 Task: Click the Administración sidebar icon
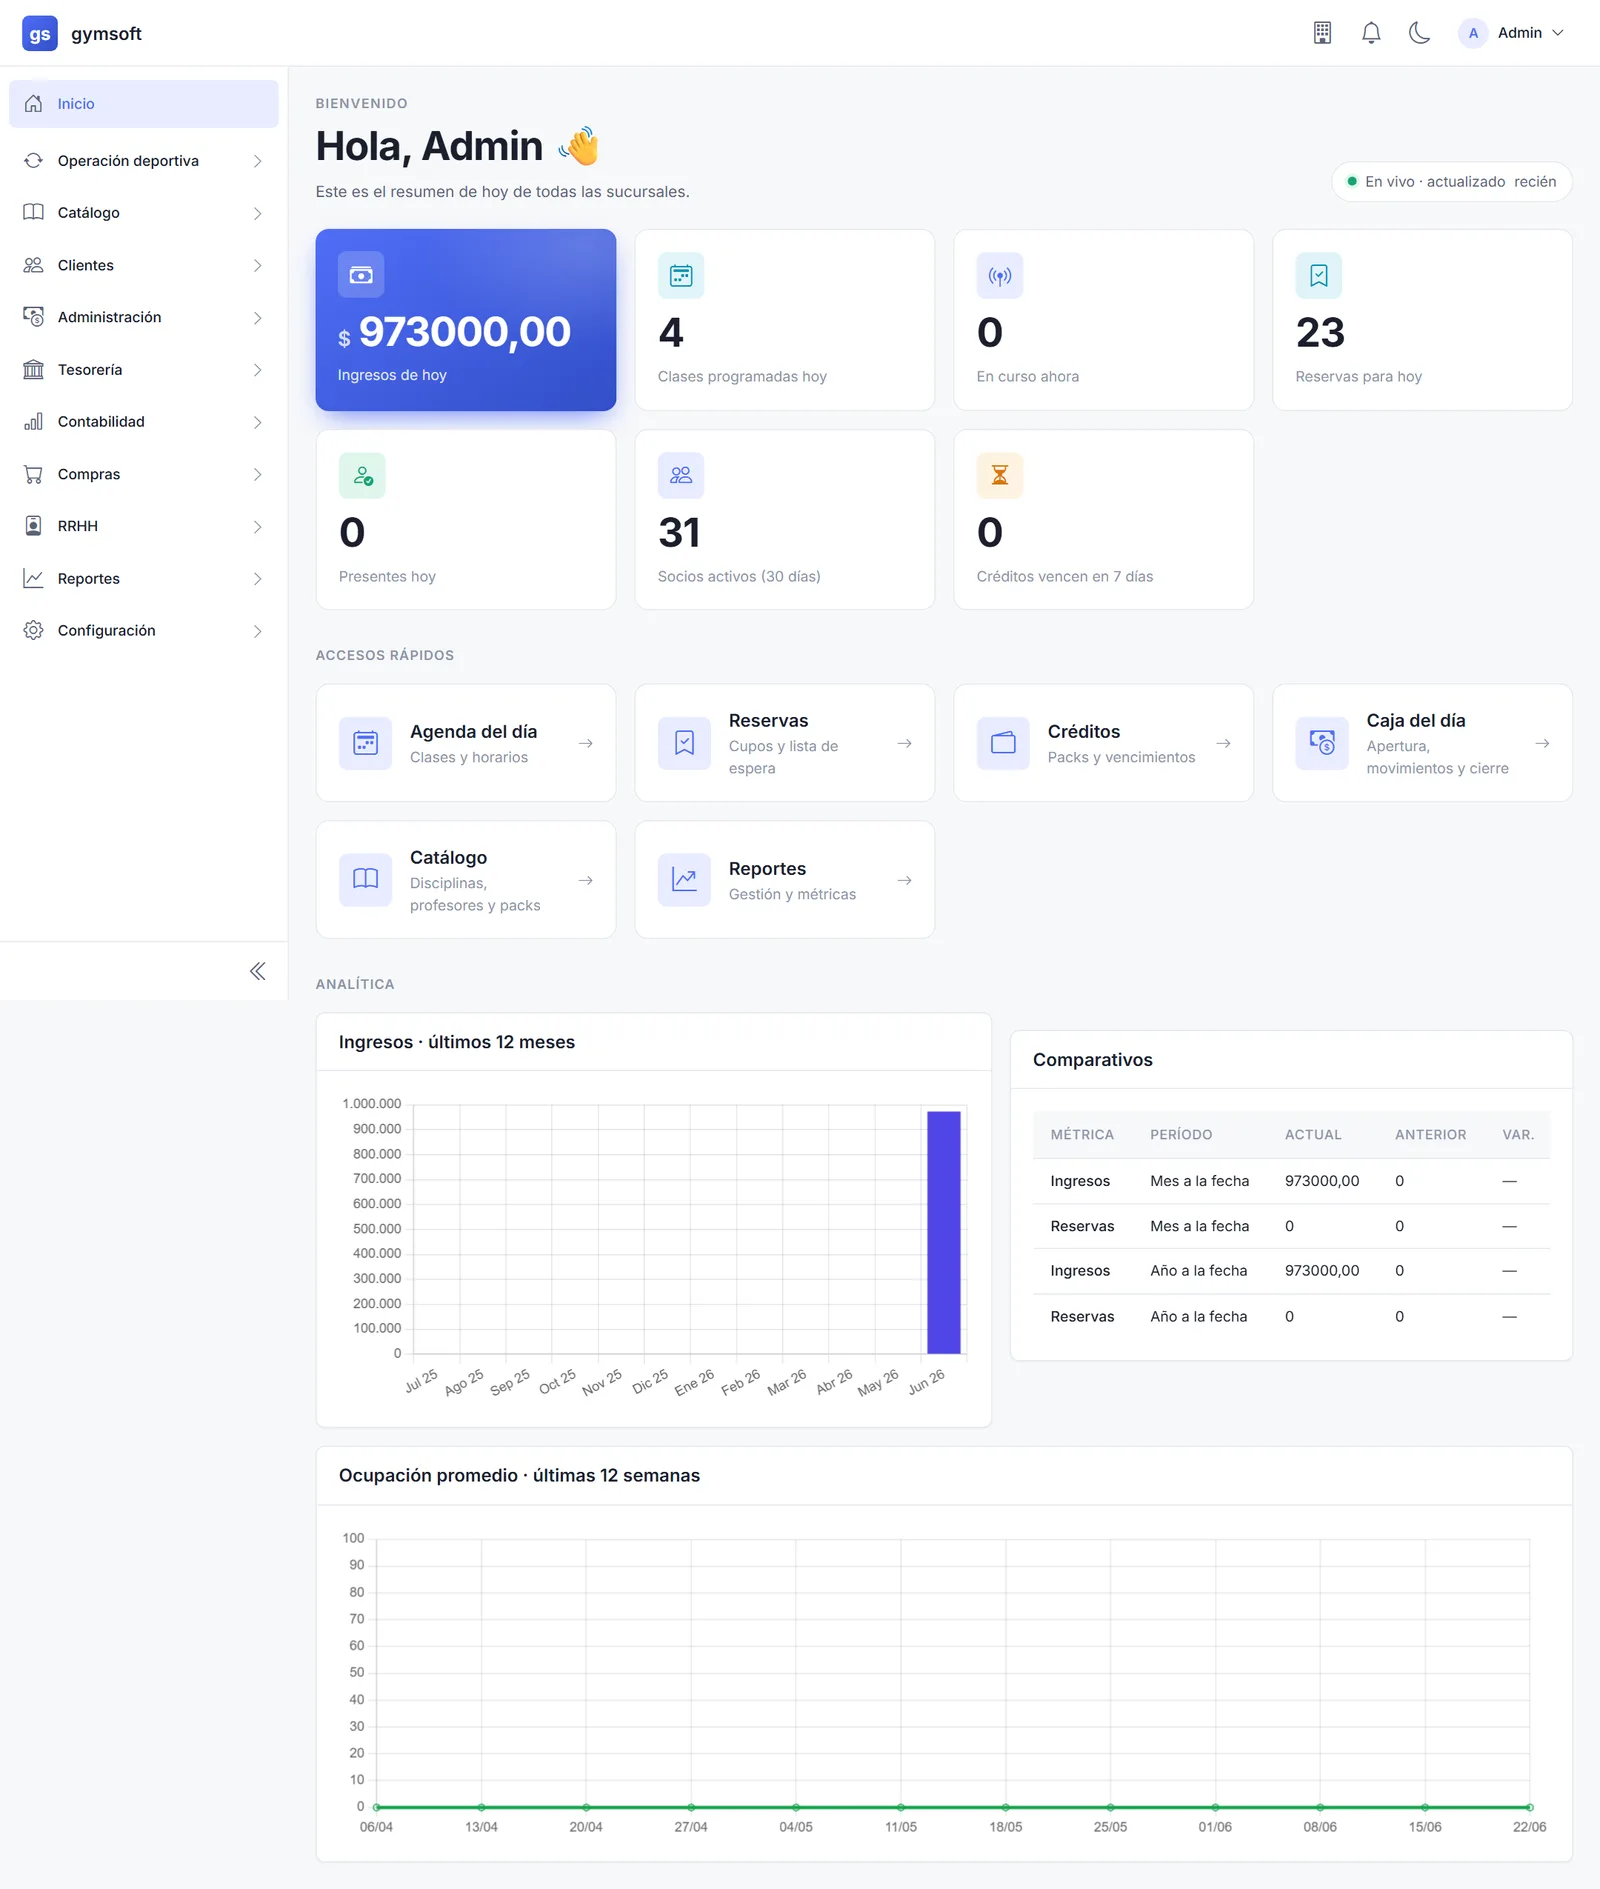pyautogui.click(x=33, y=317)
